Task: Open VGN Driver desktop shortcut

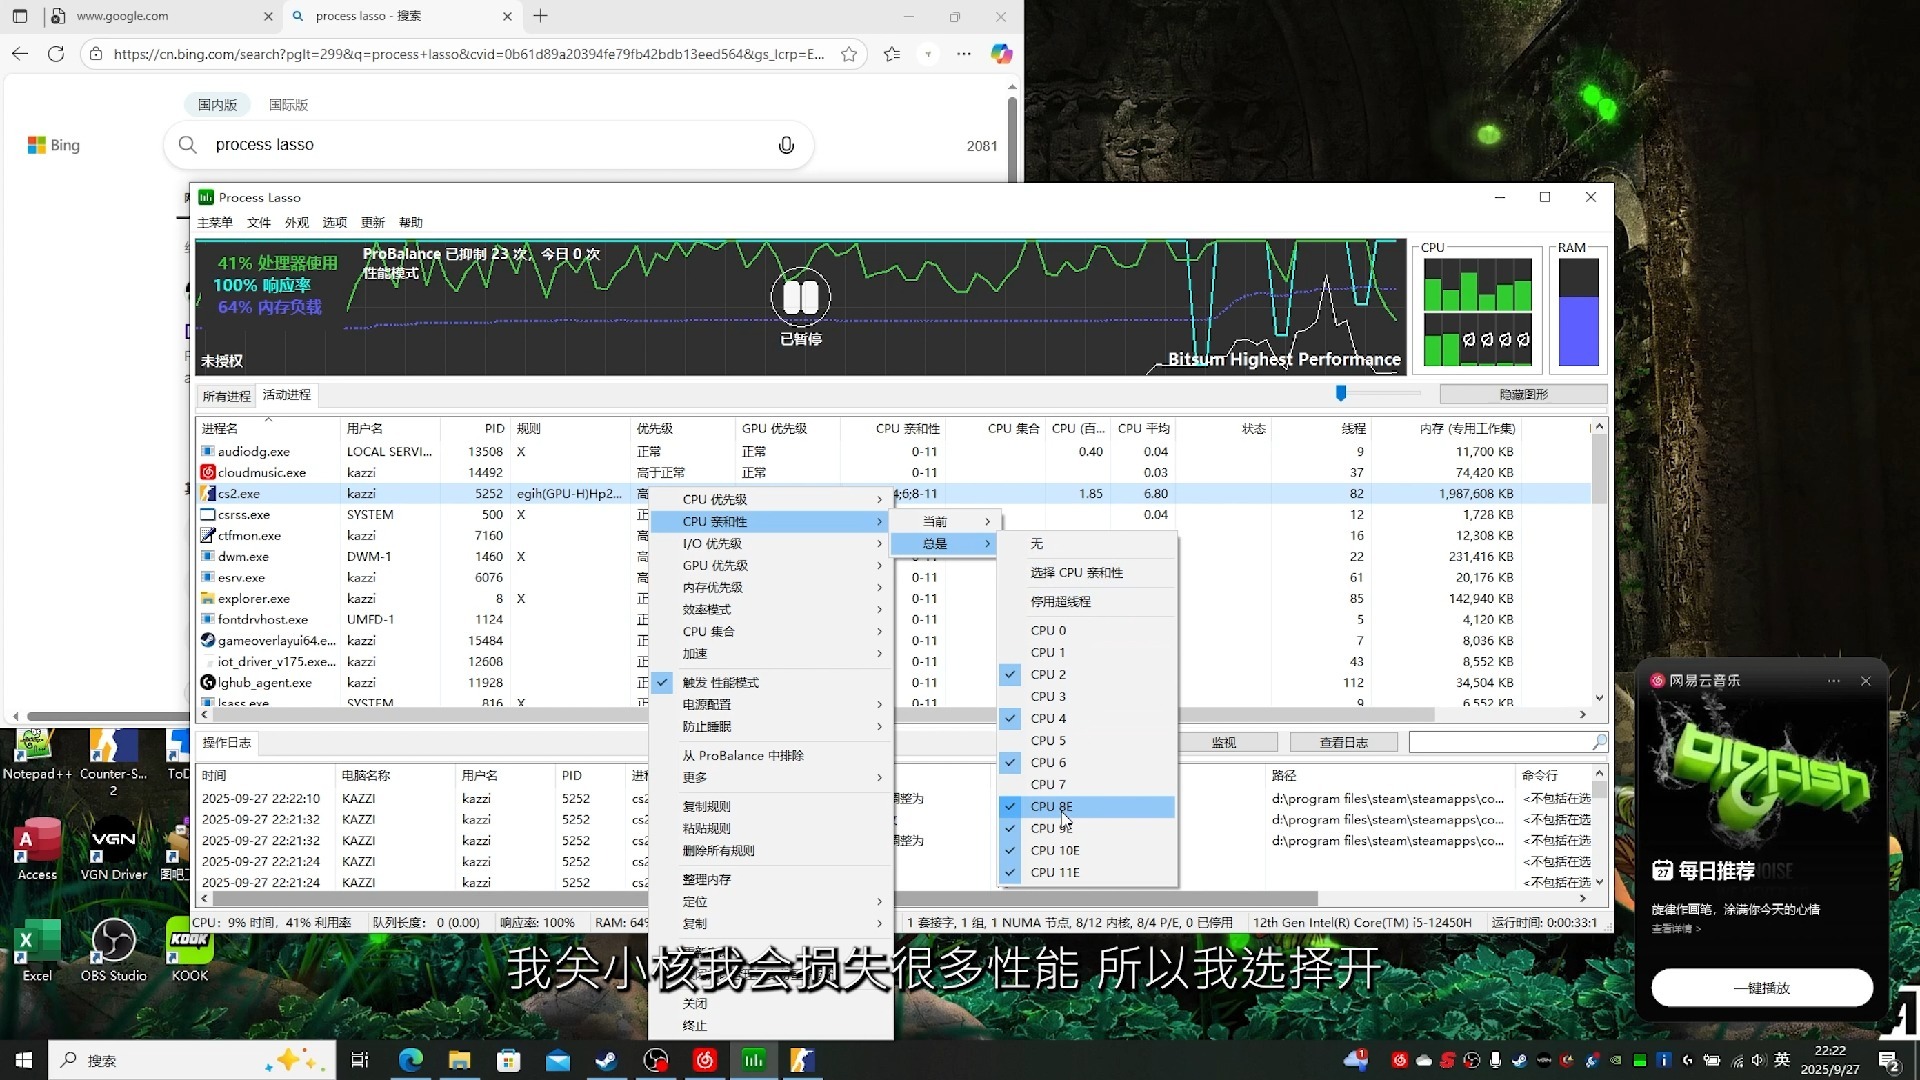Action: click(113, 849)
